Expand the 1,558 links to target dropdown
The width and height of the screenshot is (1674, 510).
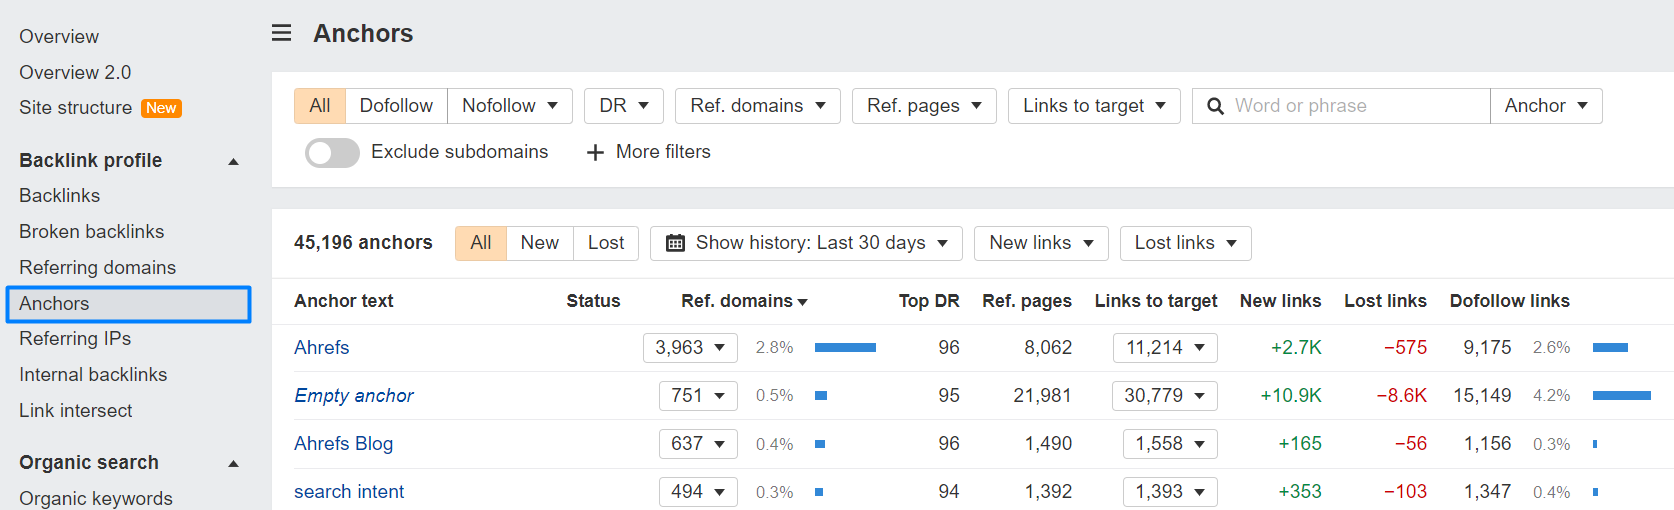[1170, 444]
